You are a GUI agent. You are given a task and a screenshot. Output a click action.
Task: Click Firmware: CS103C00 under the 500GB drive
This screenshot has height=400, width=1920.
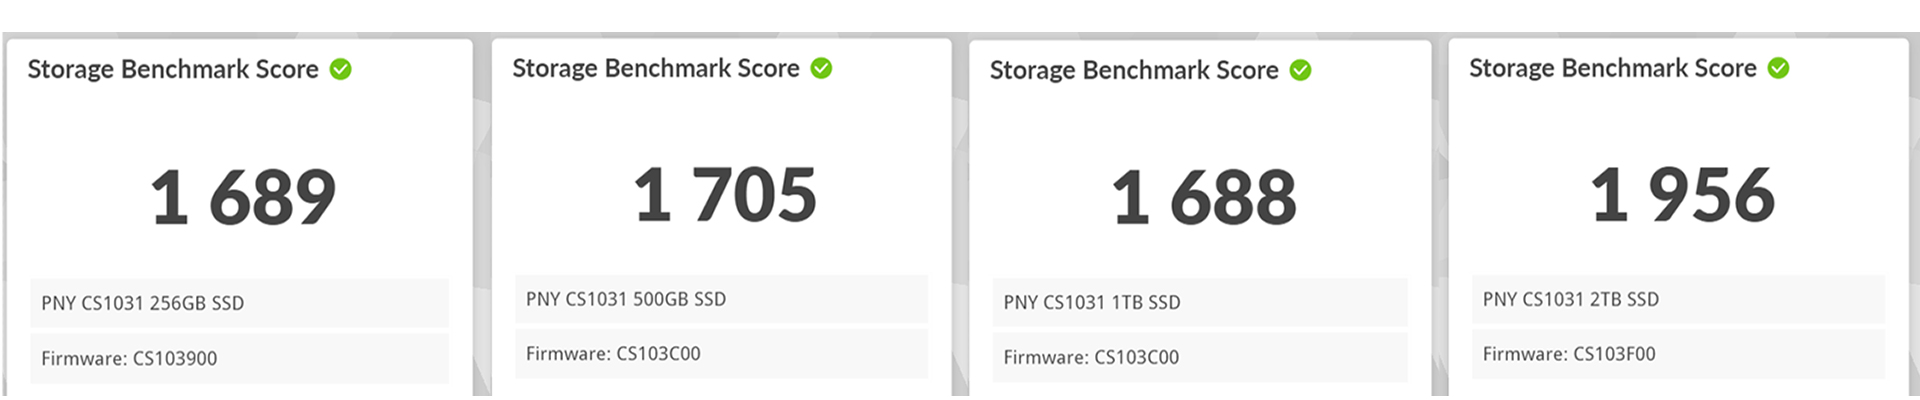[x=721, y=354]
